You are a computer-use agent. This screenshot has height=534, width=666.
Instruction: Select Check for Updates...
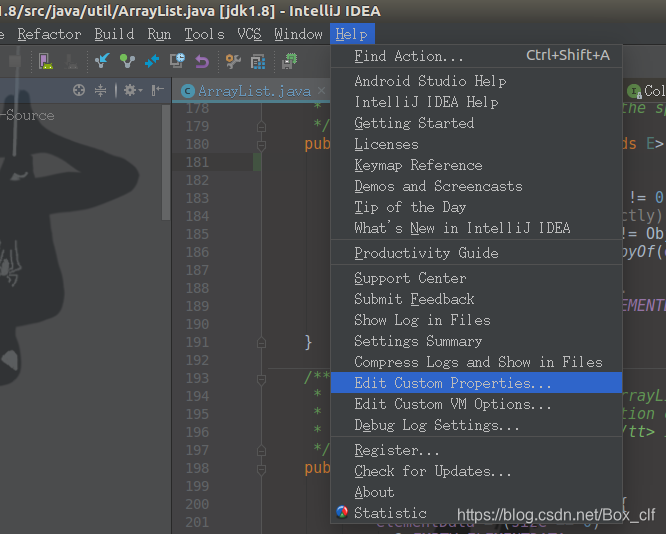[x=476, y=471]
